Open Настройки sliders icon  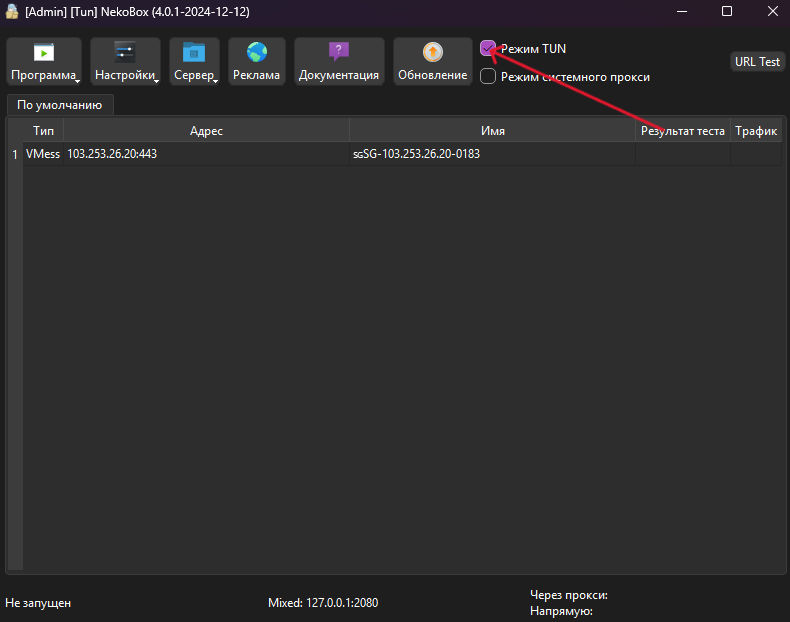coord(124,52)
